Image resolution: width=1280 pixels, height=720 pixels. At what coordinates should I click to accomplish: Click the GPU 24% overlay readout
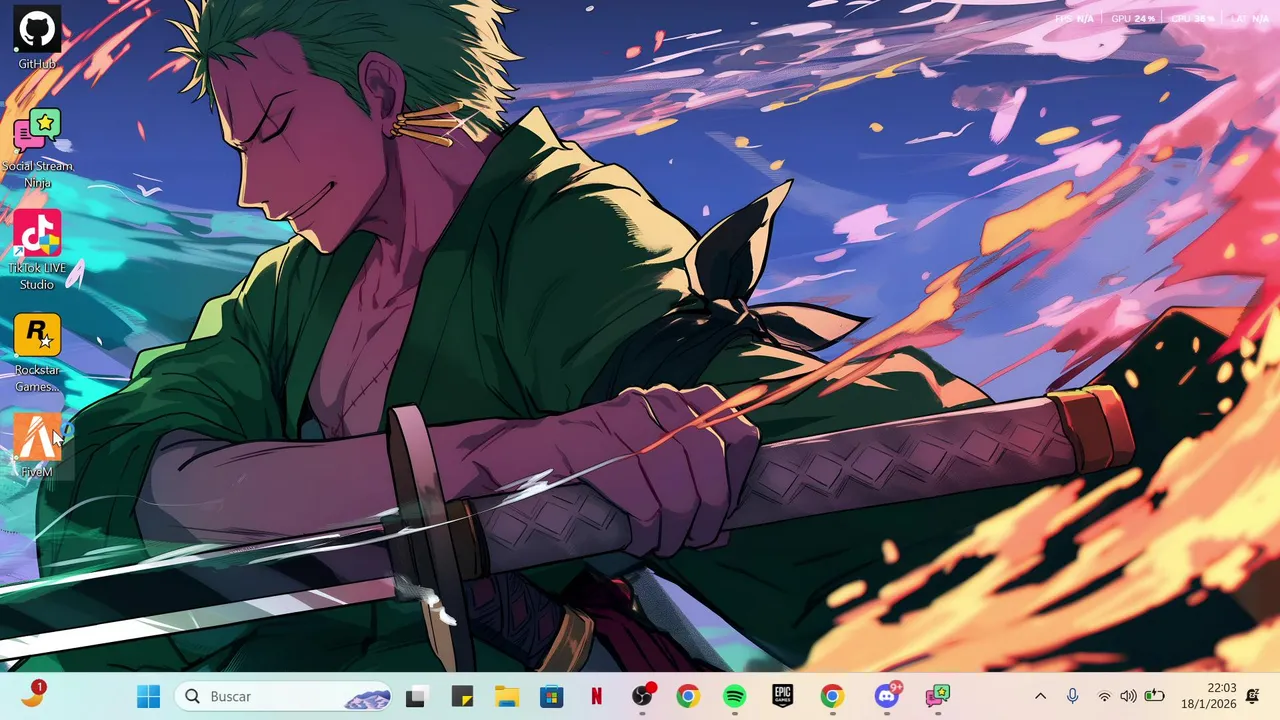1133,19
